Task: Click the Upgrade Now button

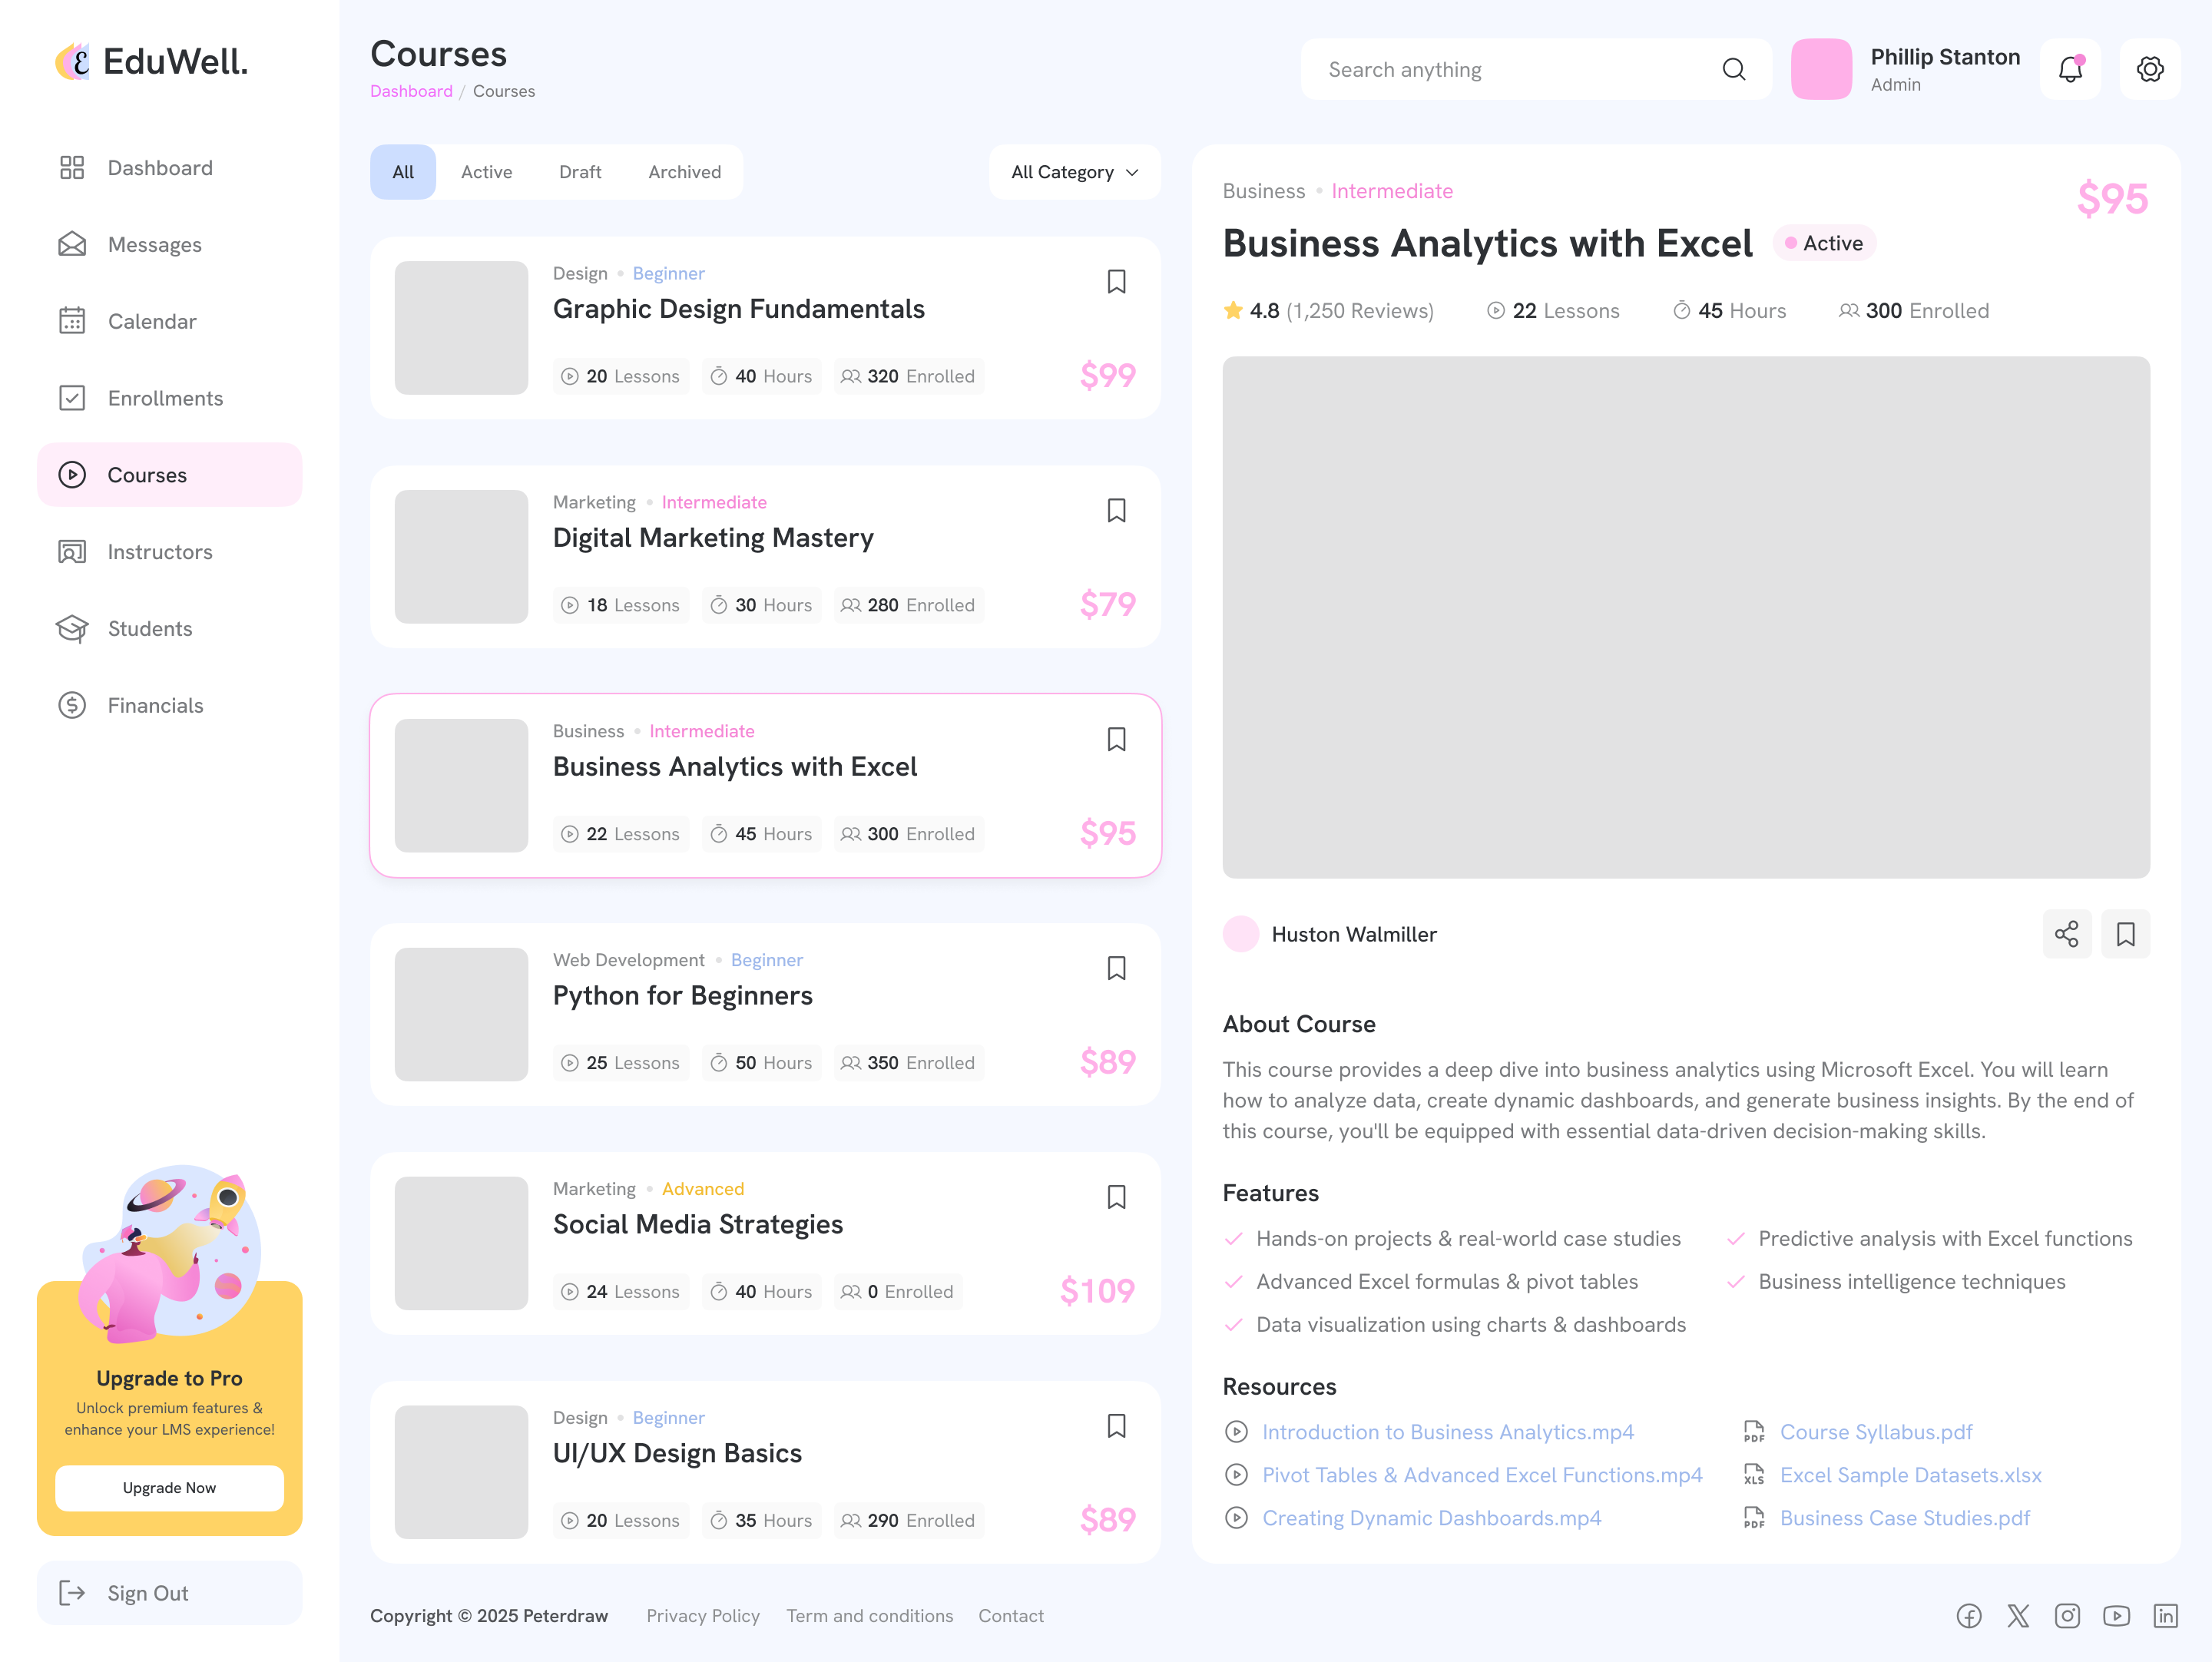Action: click(169, 1488)
